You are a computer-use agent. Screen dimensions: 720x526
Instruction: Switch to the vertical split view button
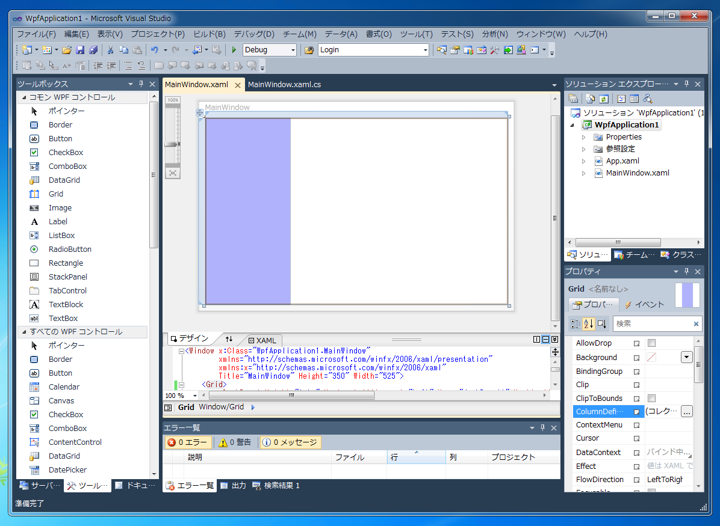(536, 340)
